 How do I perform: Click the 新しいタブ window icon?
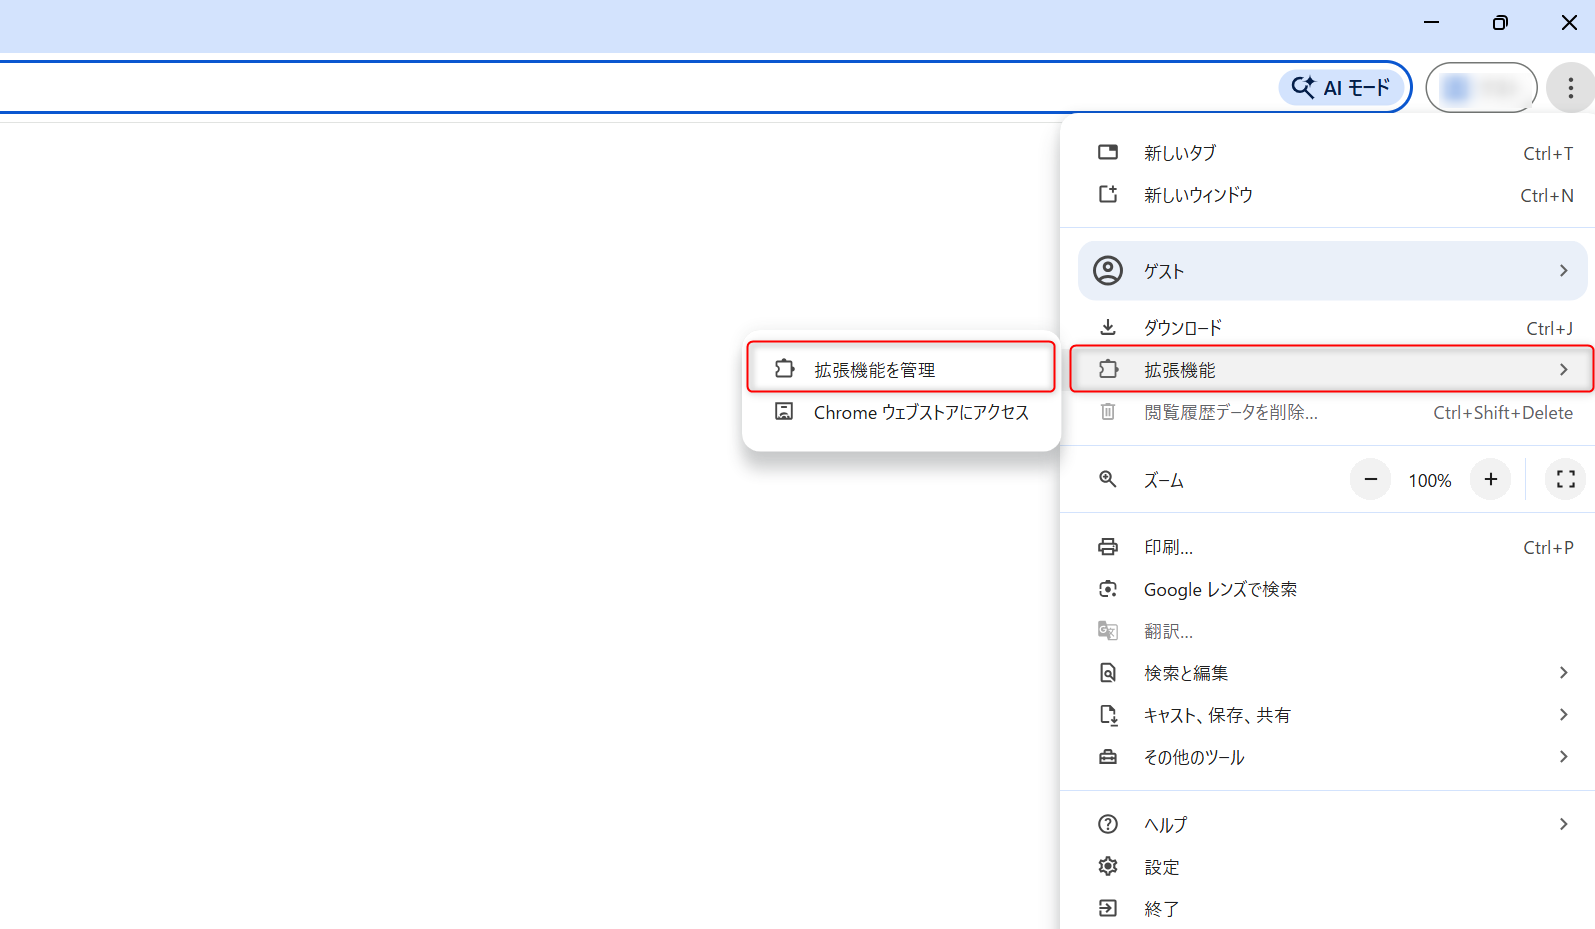tap(1108, 153)
